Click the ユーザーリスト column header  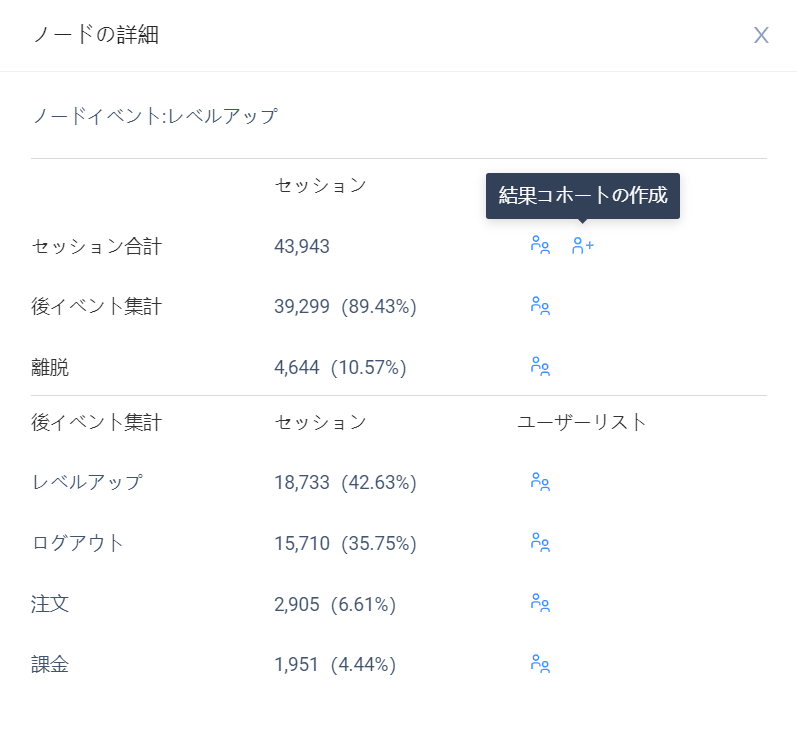click(x=581, y=422)
